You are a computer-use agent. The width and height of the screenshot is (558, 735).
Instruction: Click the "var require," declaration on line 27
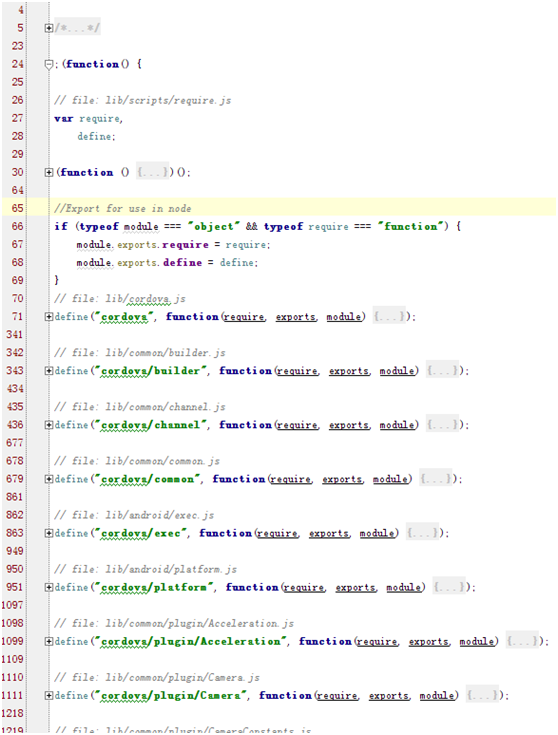(89, 119)
